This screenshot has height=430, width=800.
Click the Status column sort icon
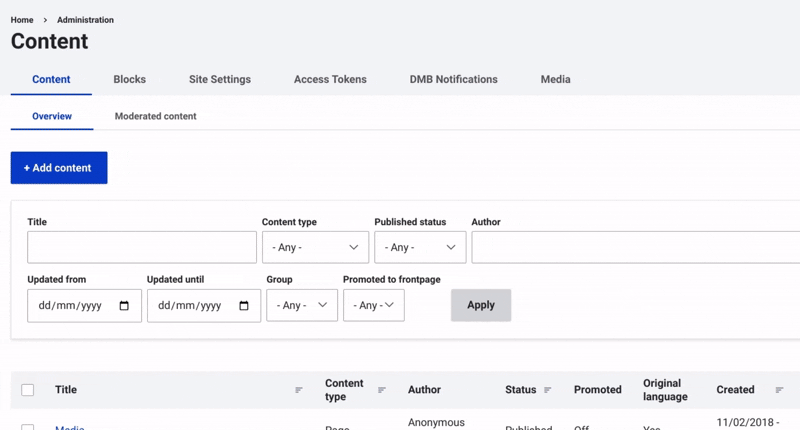(548, 390)
